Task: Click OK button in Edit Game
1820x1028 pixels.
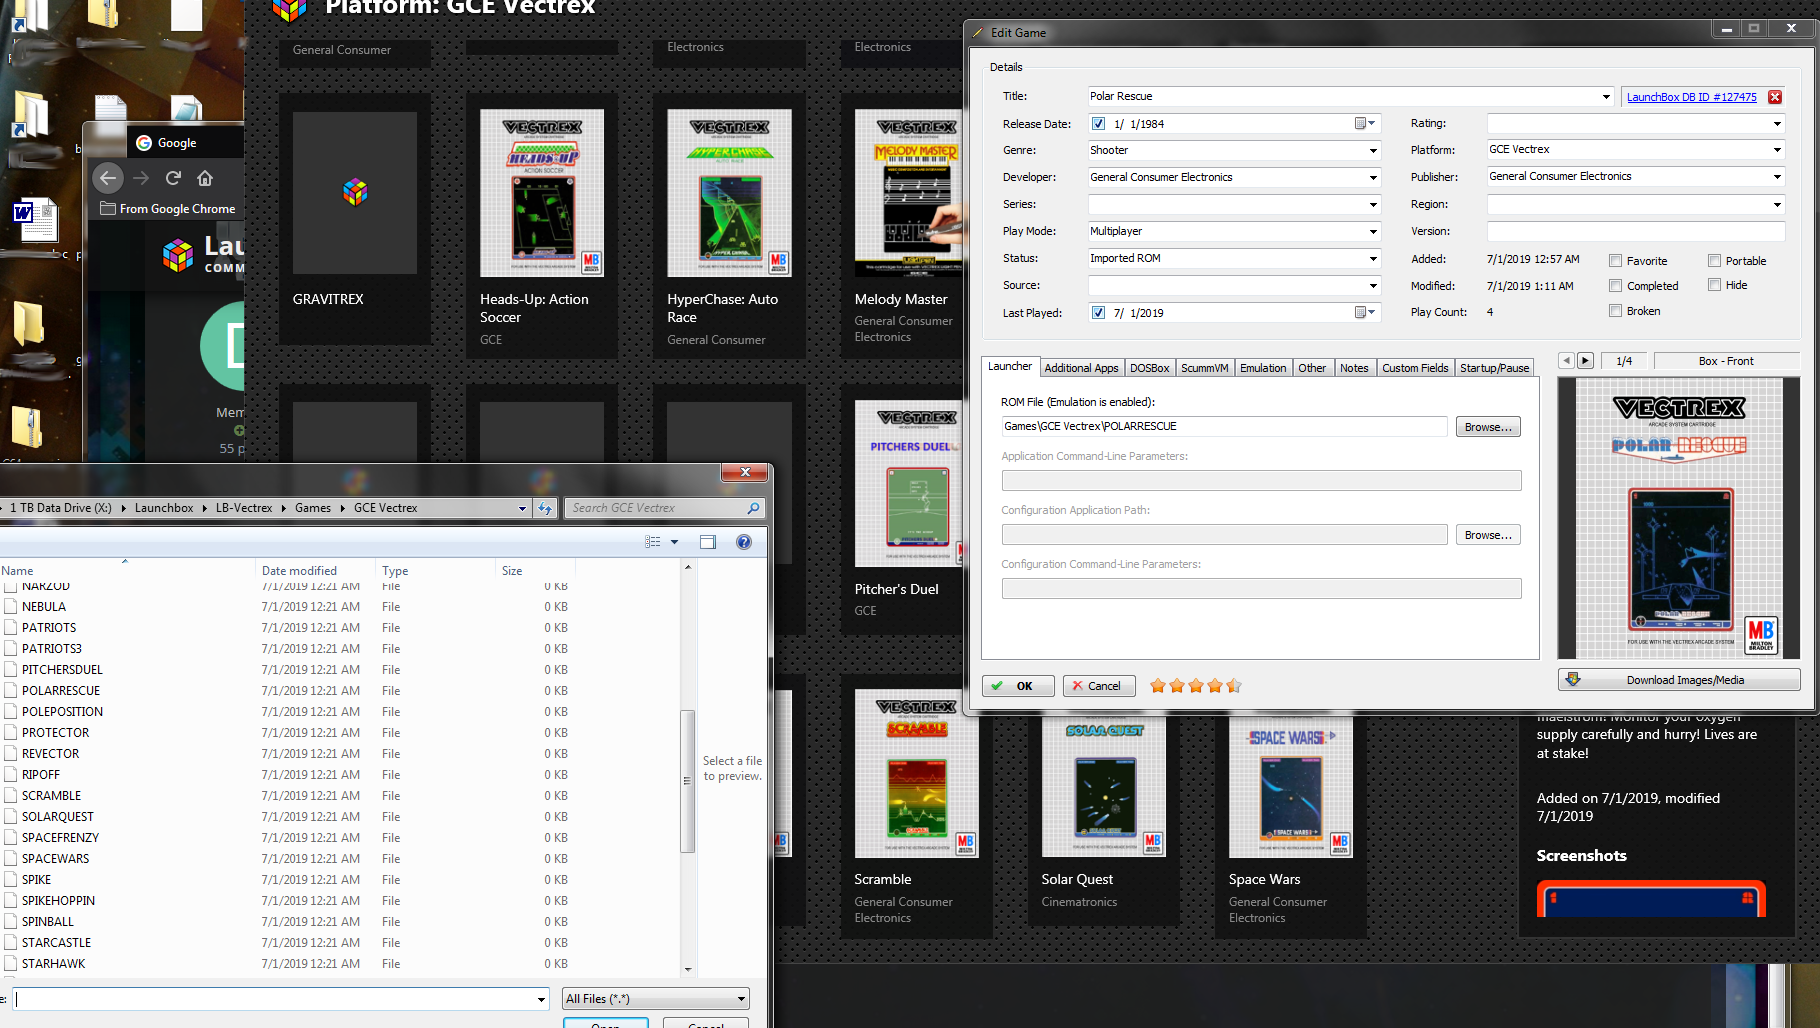Action: point(1018,686)
